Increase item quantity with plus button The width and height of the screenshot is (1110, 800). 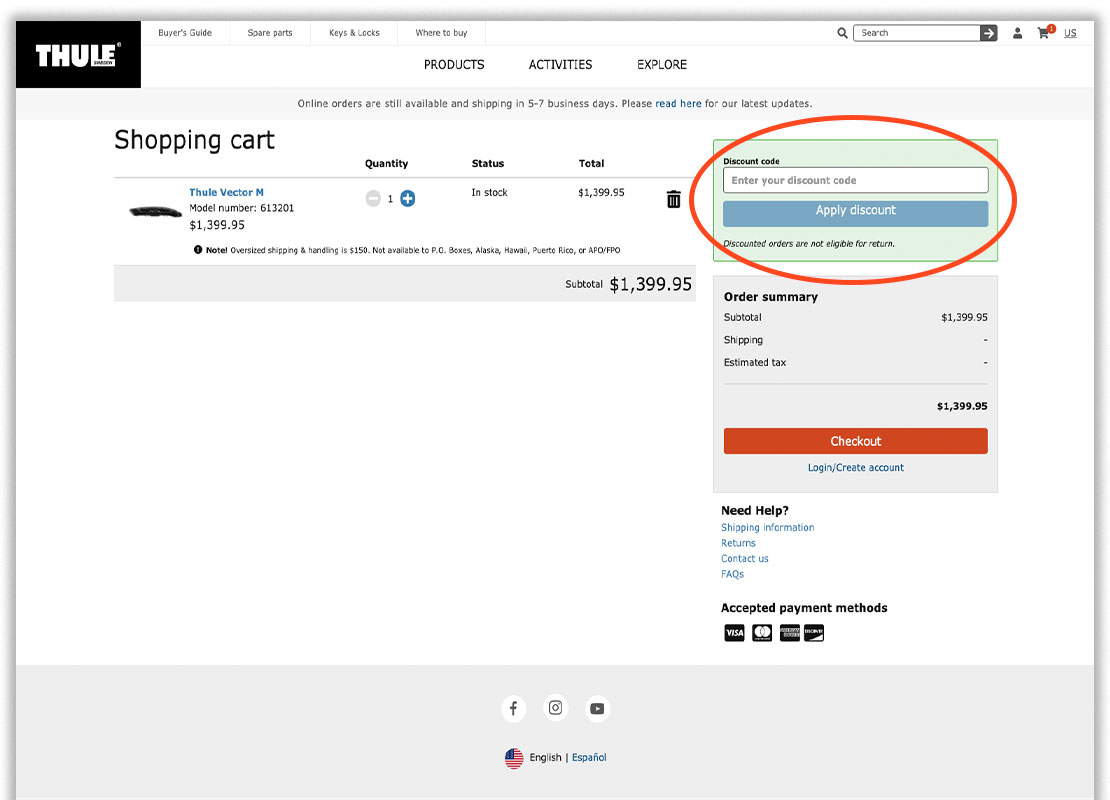(407, 199)
